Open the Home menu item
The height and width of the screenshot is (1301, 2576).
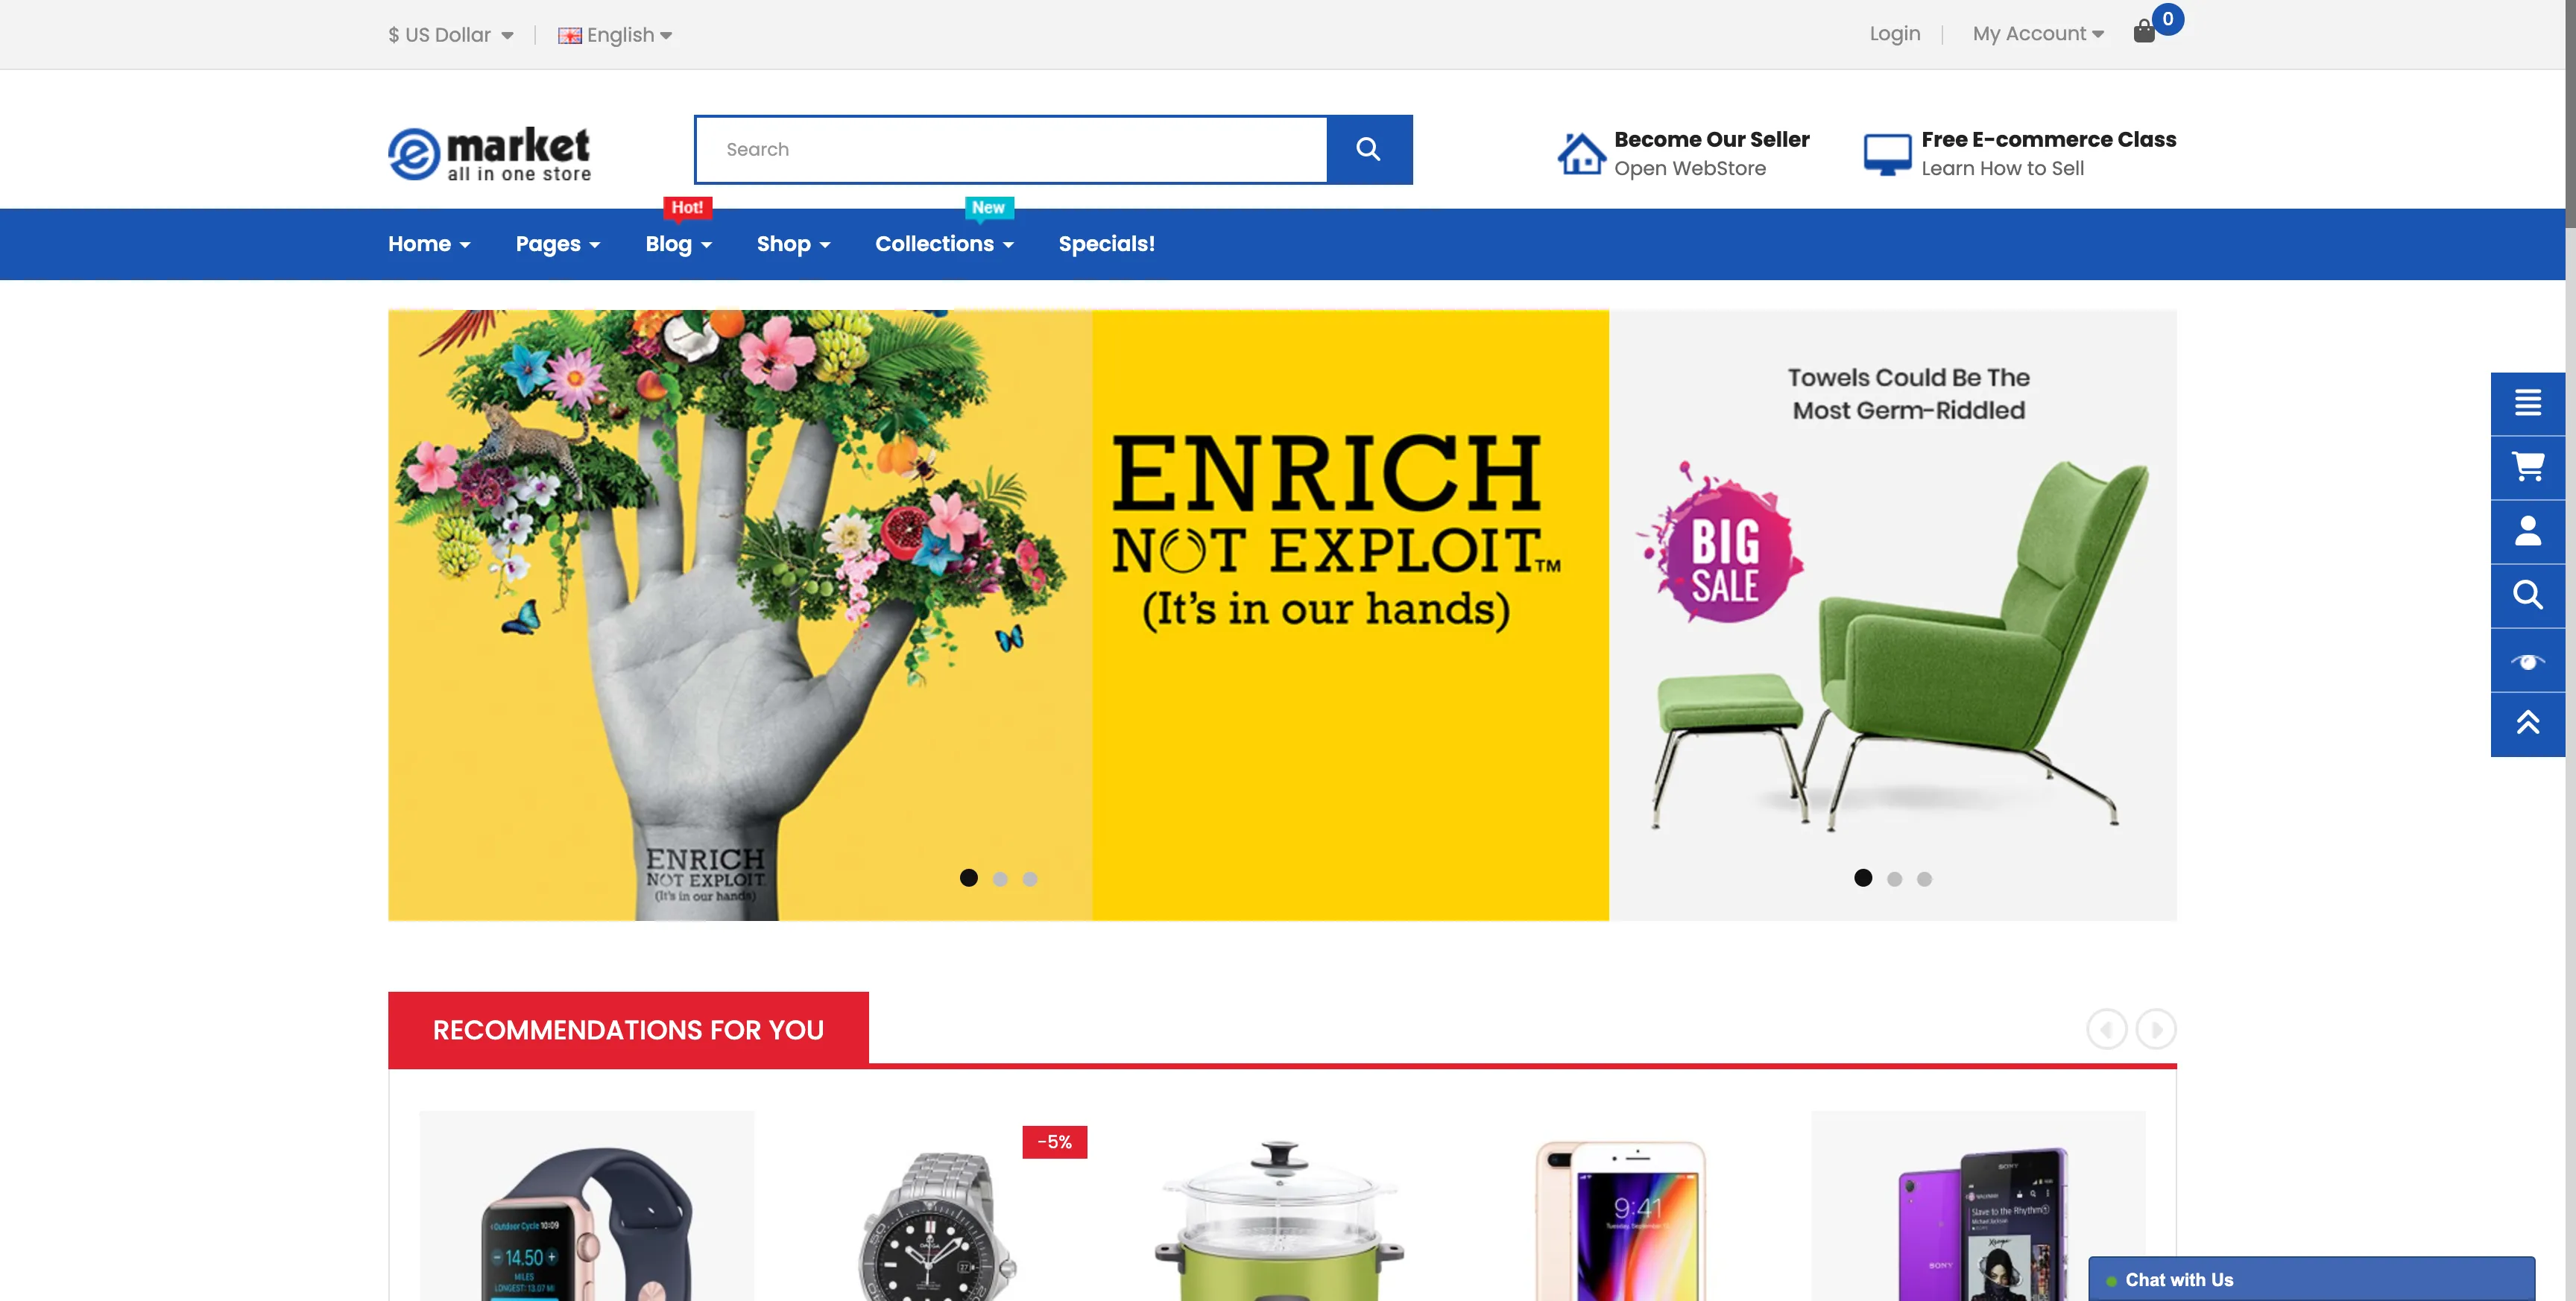tap(429, 244)
